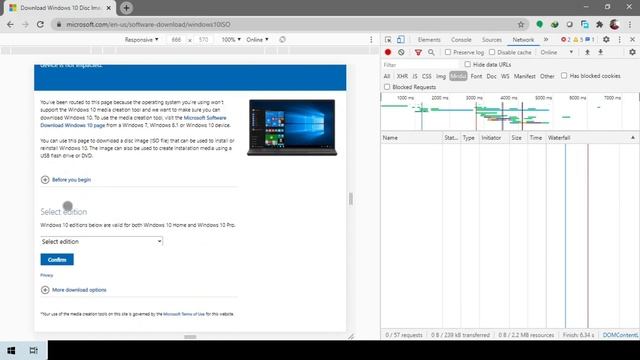Click the Waterfall column sort arrow

(x=633, y=138)
